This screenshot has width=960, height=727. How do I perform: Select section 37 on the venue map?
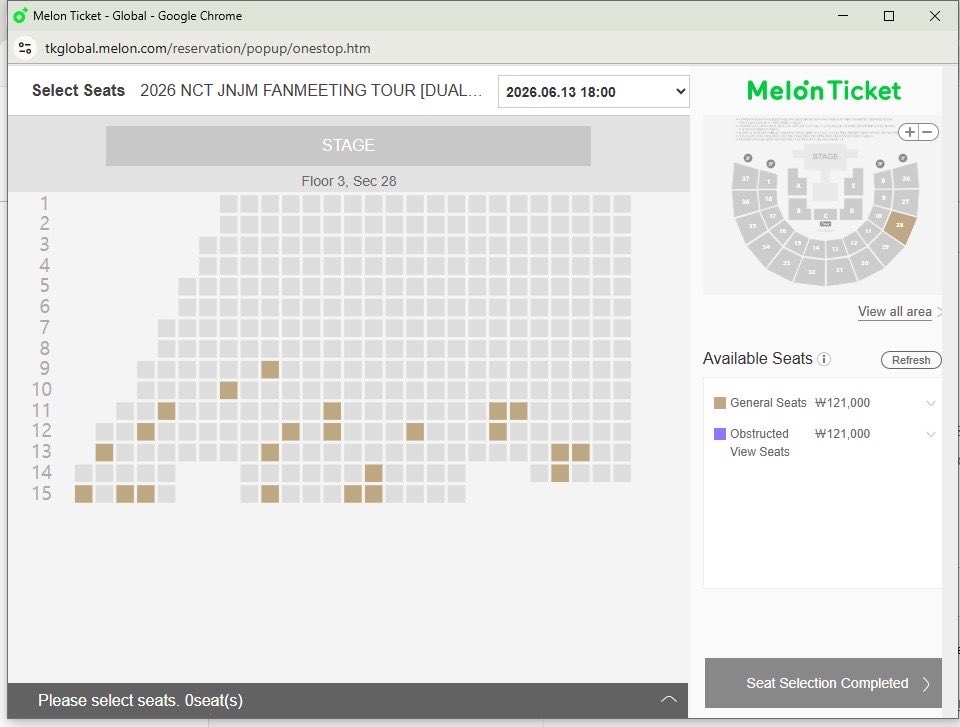point(745,178)
